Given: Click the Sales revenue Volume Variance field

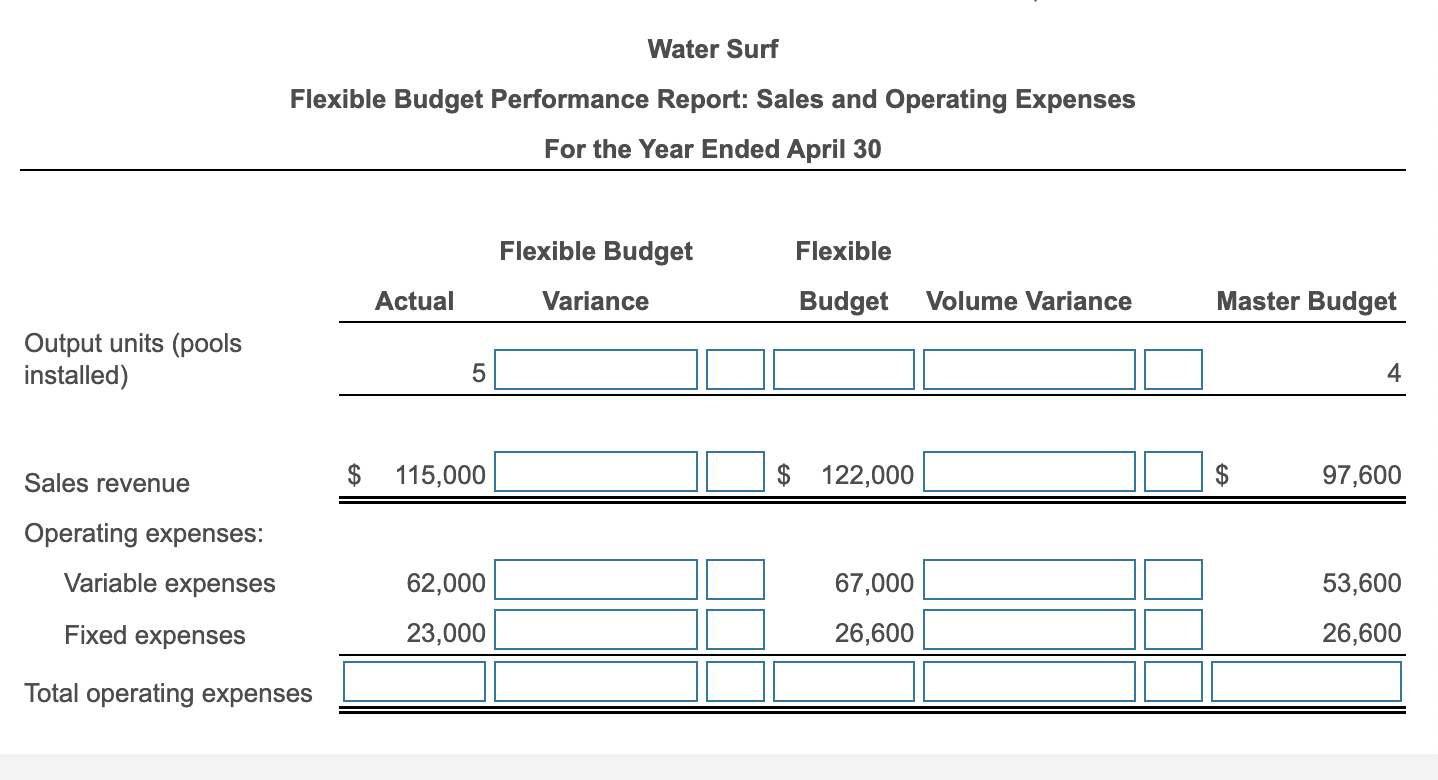Looking at the screenshot, I should coord(1028,471).
